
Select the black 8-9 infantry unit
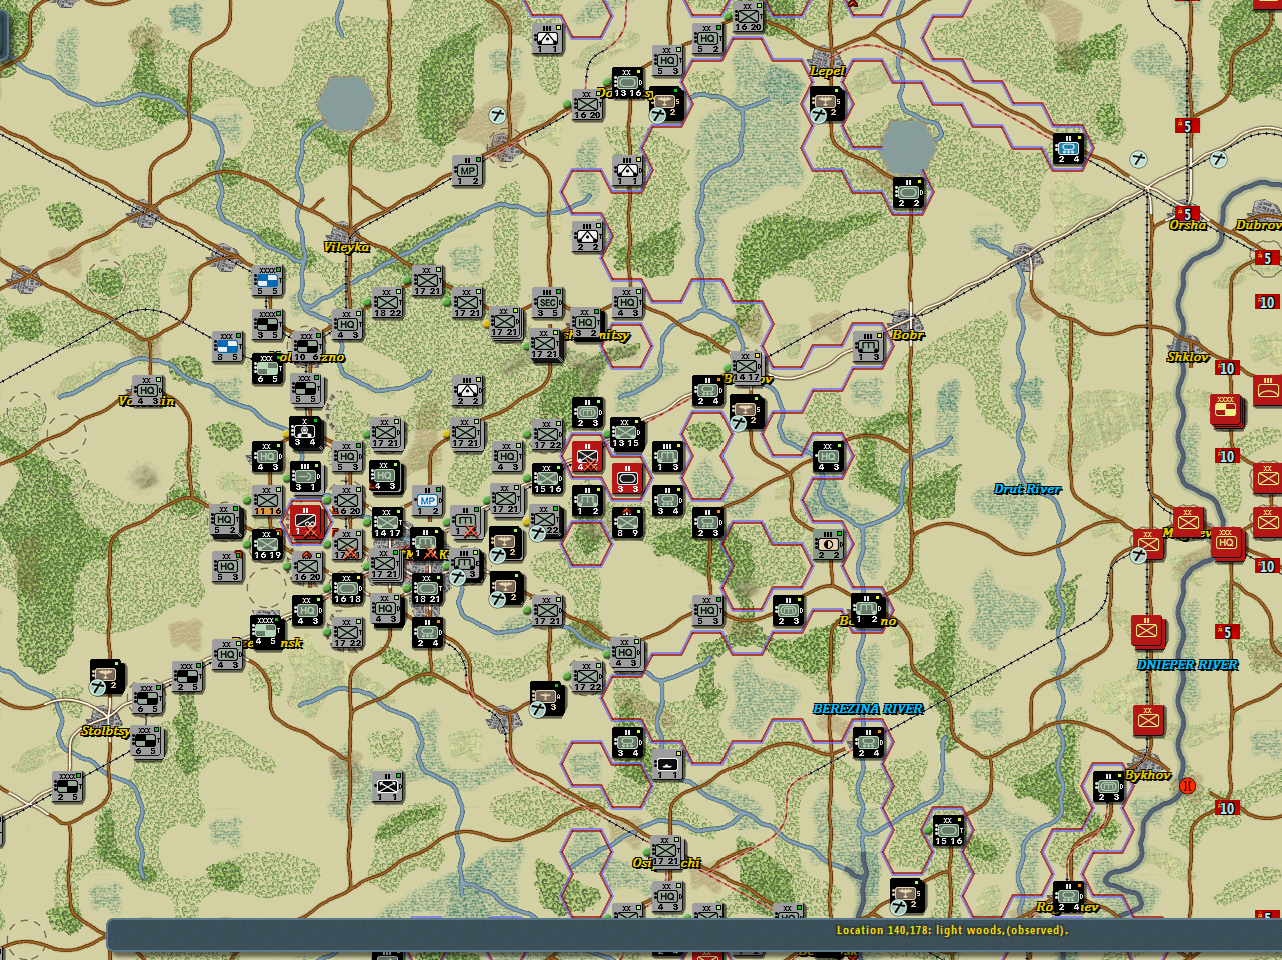tap(627, 523)
